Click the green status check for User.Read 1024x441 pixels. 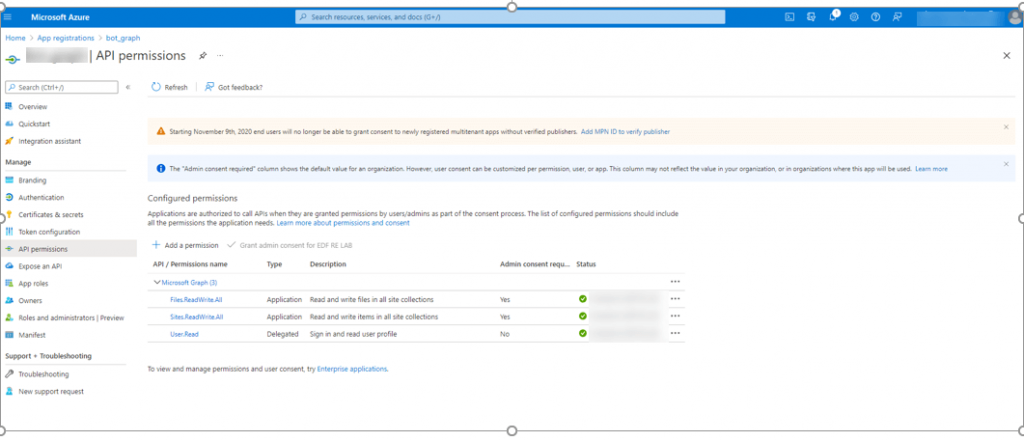[x=583, y=333]
